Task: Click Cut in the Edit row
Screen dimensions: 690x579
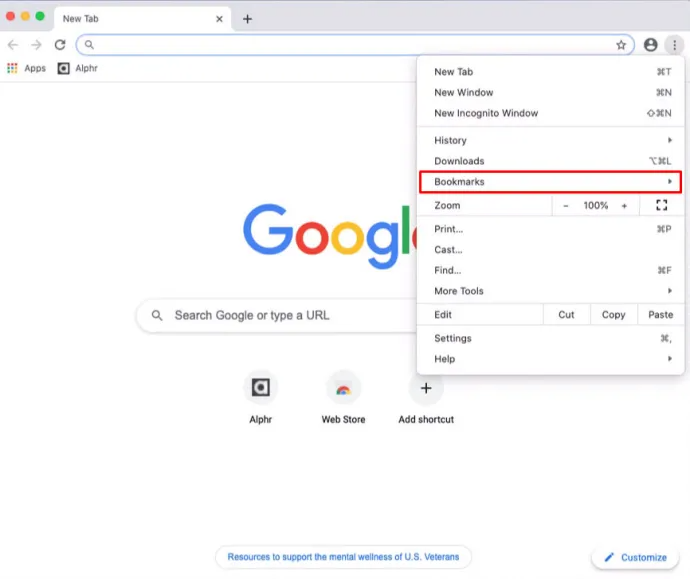Action: click(x=566, y=315)
